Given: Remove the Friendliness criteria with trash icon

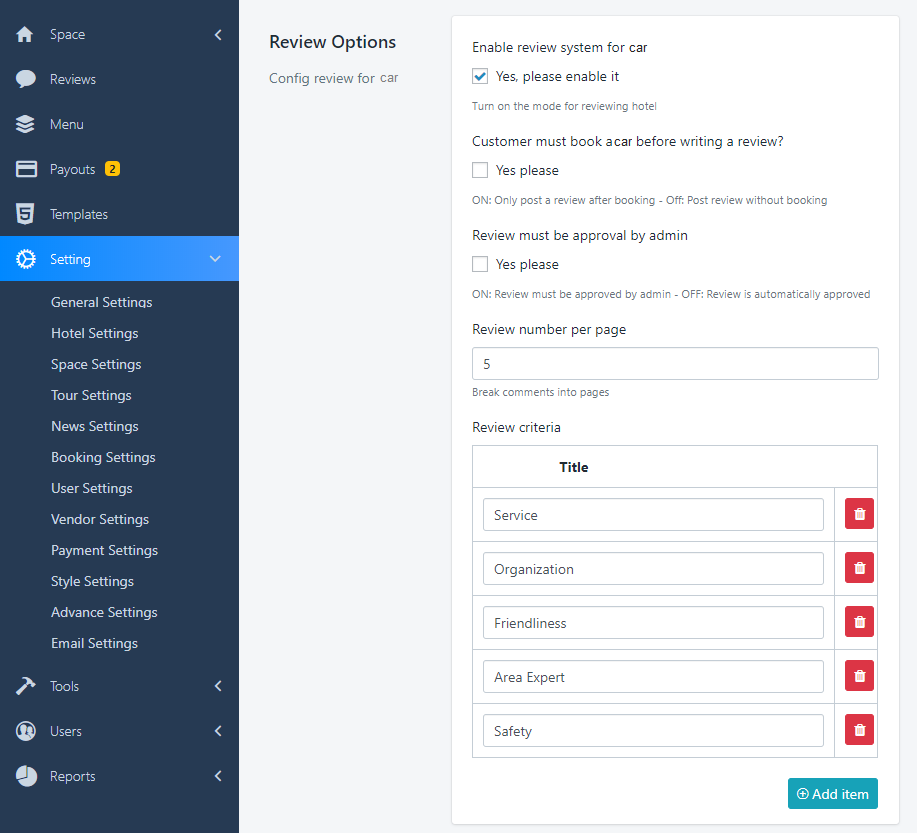Looking at the screenshot, I should coord(859,623).
